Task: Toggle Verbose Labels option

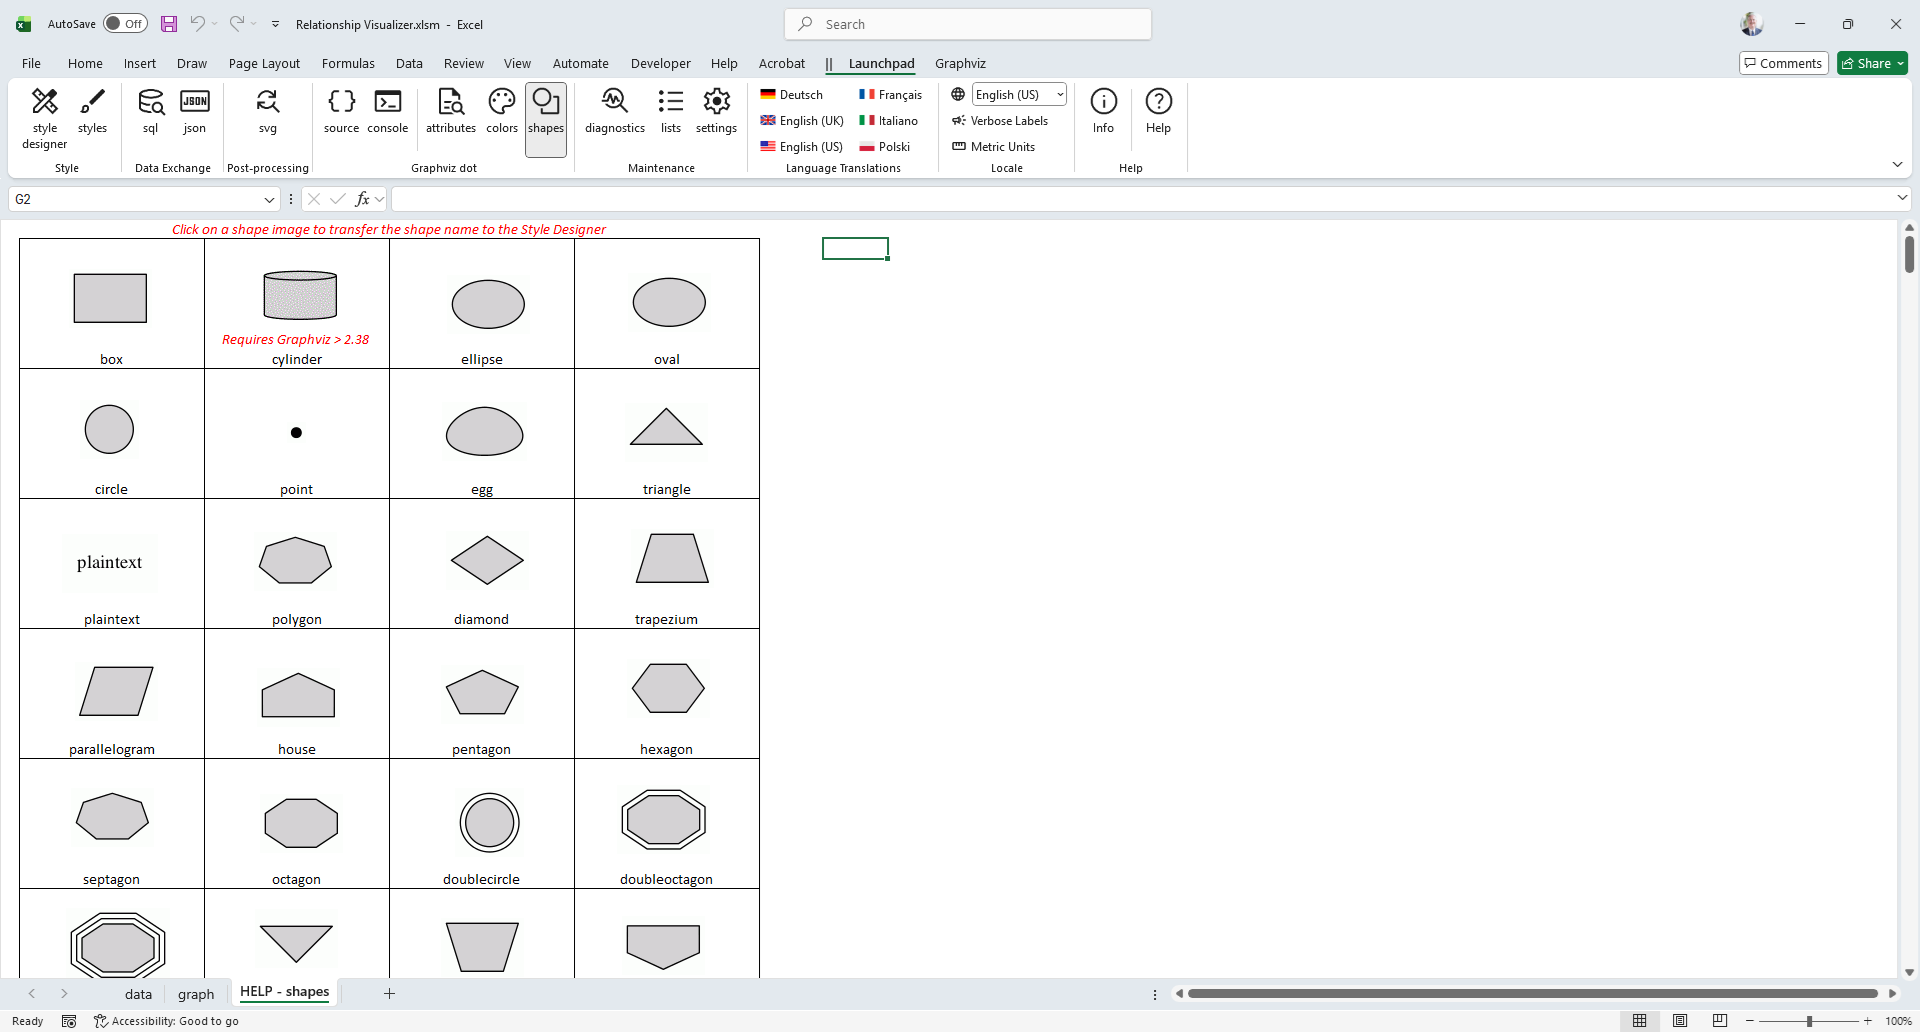Action: (x=1000, y=121)
